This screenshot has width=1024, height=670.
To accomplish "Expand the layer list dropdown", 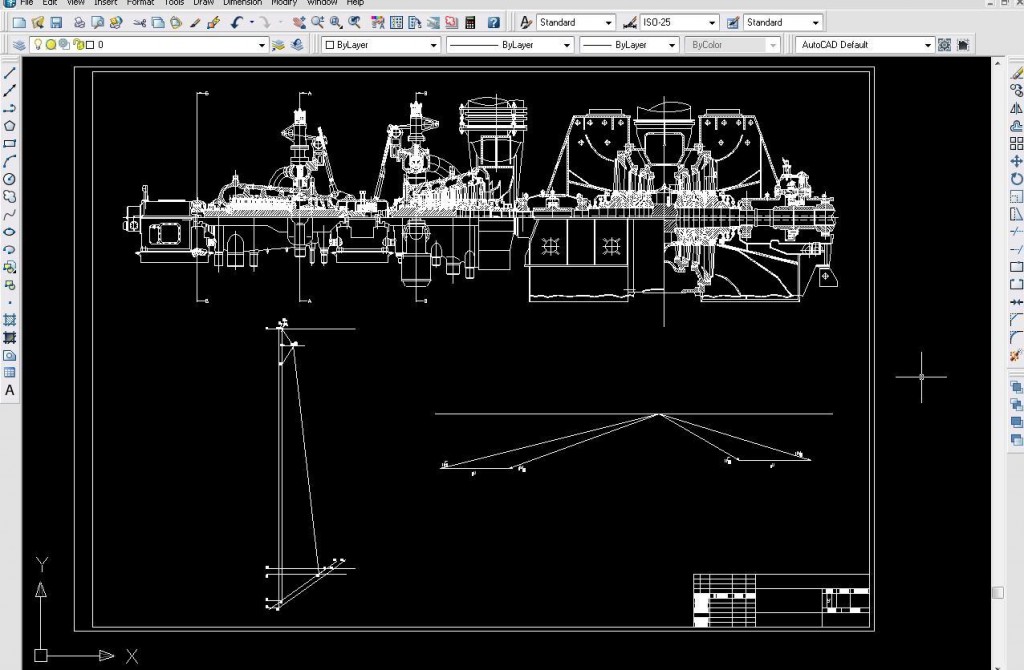I will click(261, 45).
